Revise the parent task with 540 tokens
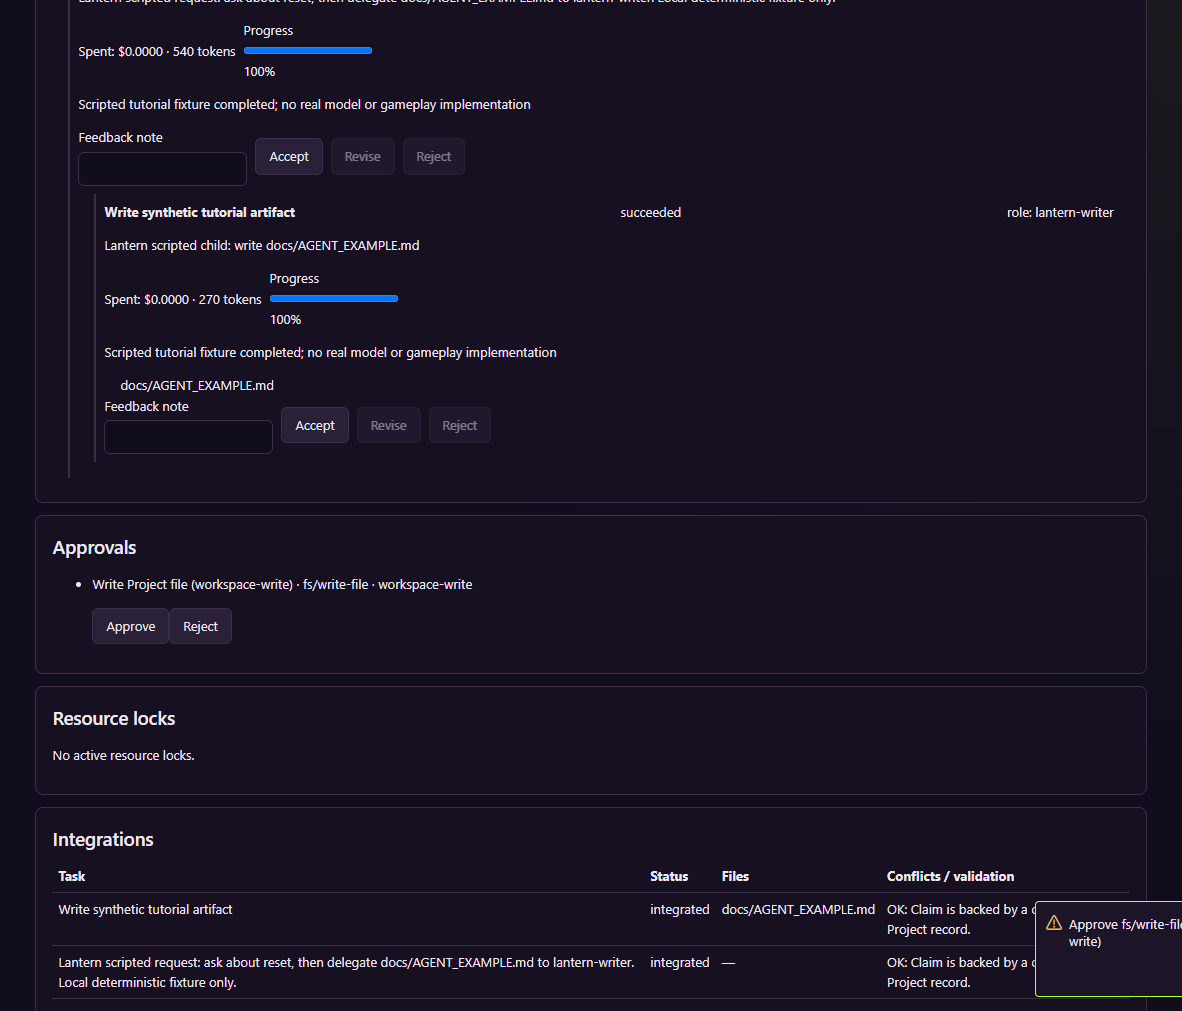1182x1011 pixels. (363, 156)
